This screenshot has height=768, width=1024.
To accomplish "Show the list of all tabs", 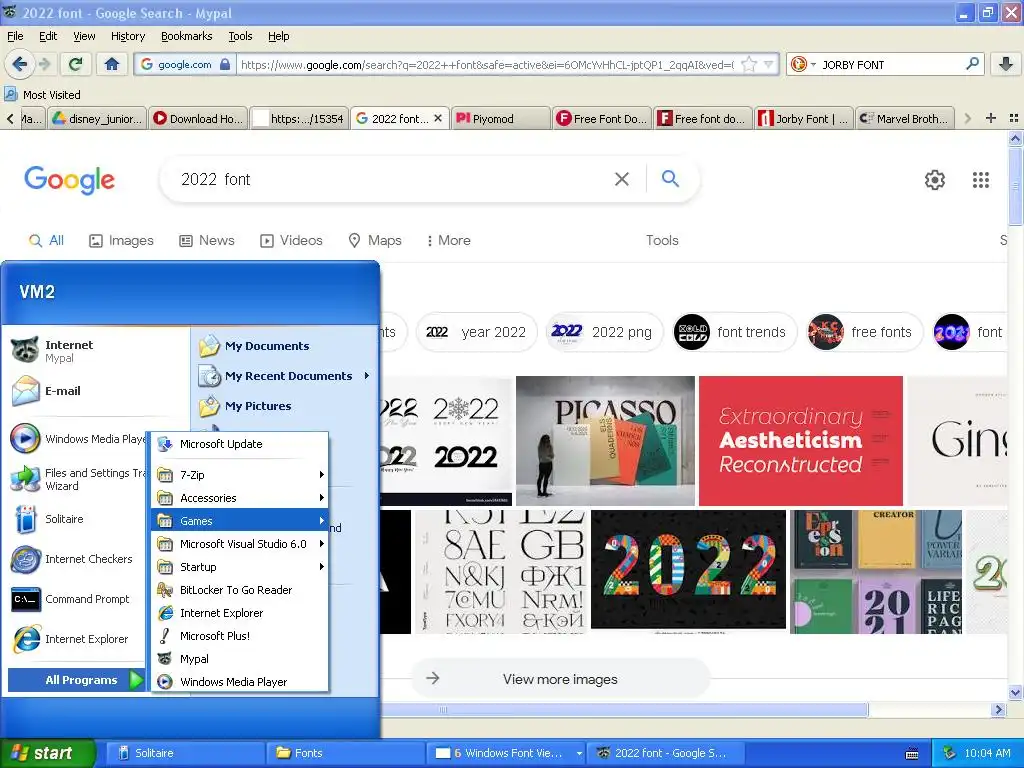I will (1014, 118).
